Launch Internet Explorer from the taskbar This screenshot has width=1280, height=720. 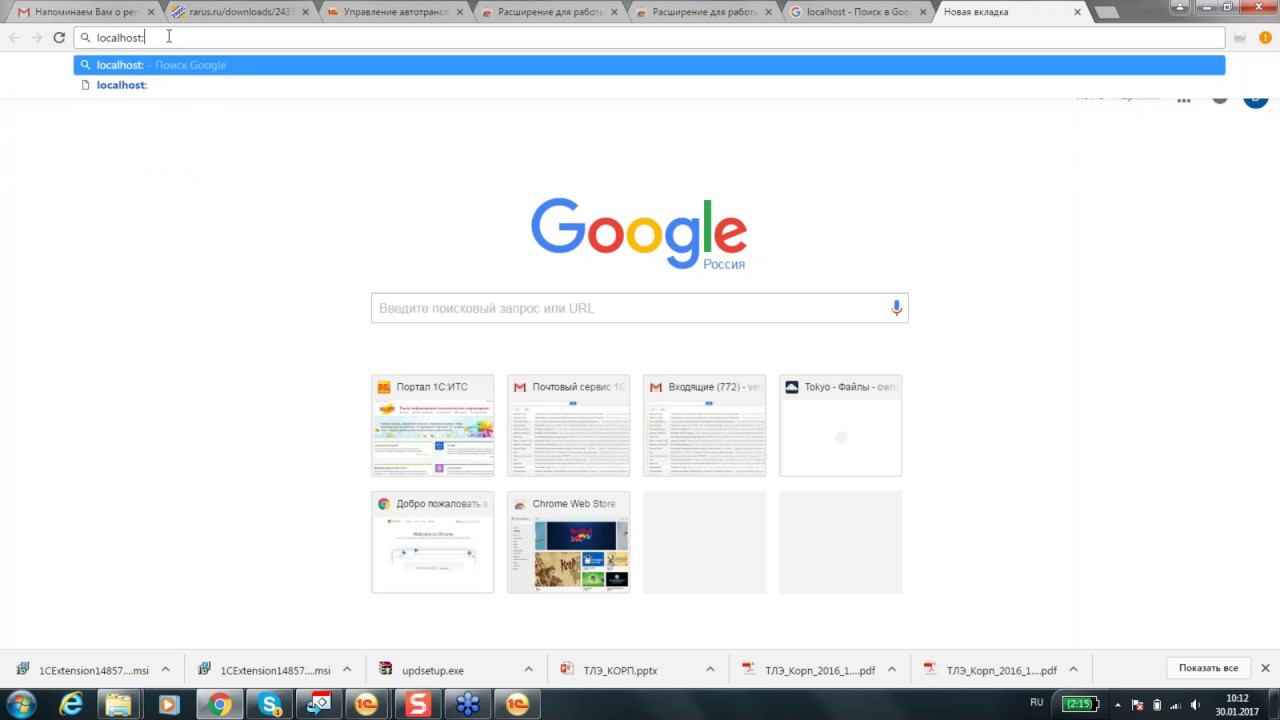pos(71,704)
